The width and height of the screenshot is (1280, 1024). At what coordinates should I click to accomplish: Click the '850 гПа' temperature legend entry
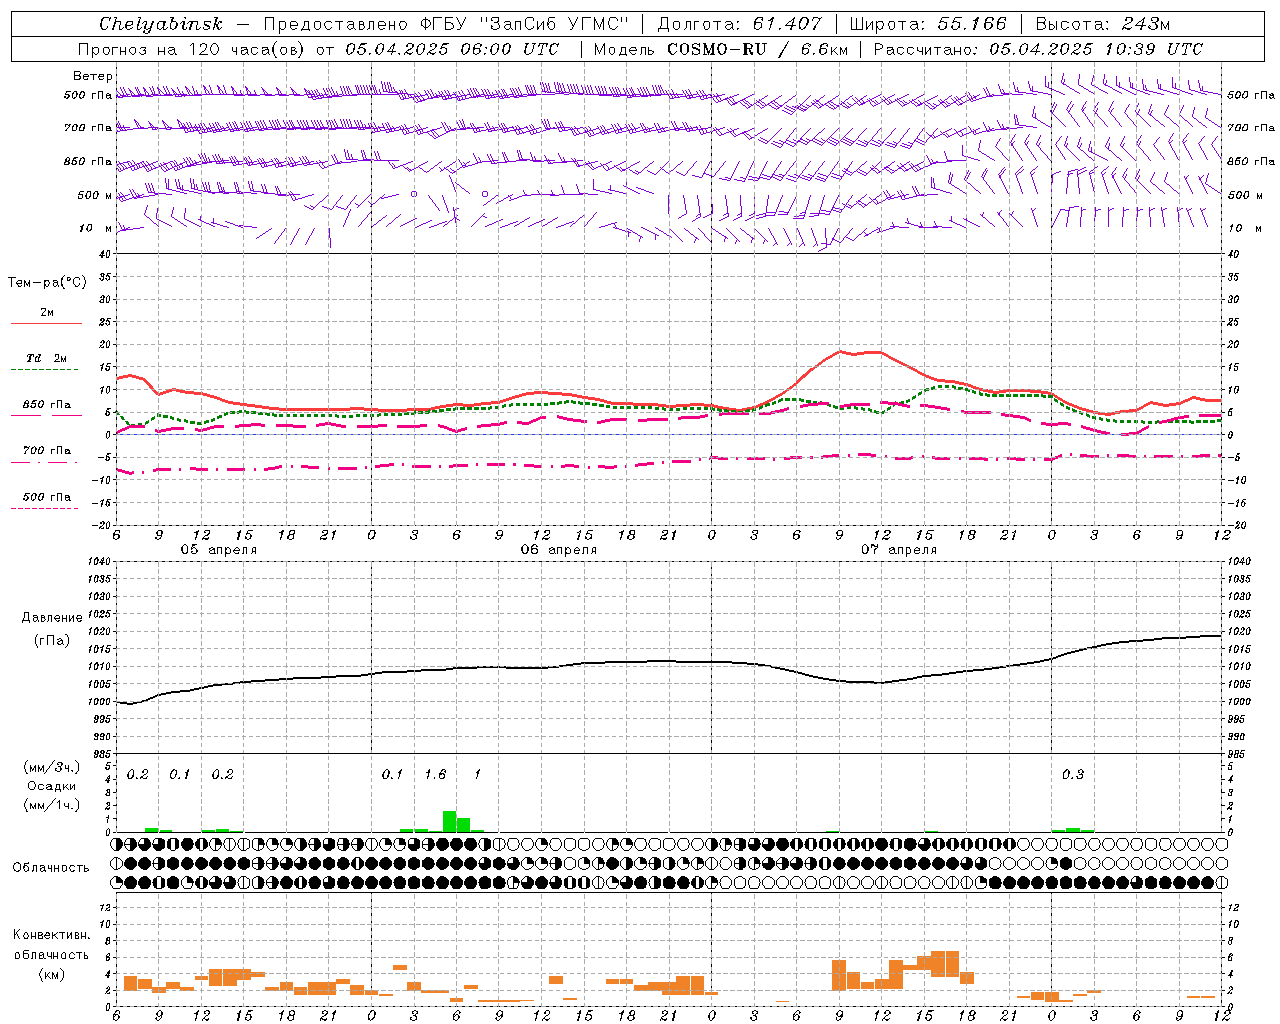47,404
